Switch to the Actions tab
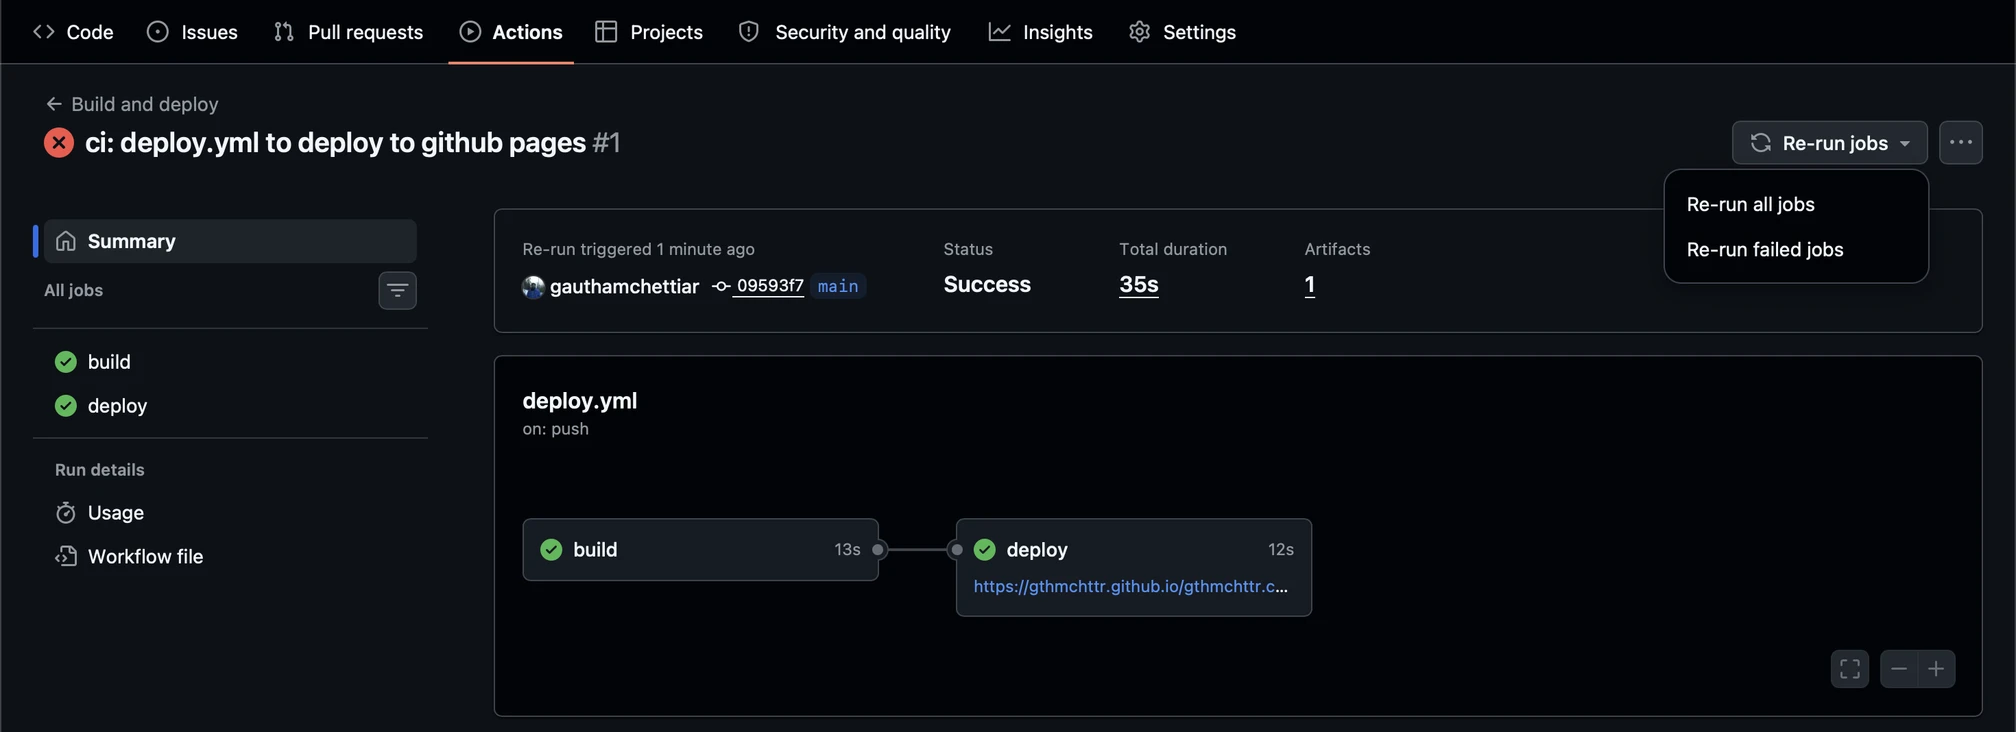 tap(511, 32)
